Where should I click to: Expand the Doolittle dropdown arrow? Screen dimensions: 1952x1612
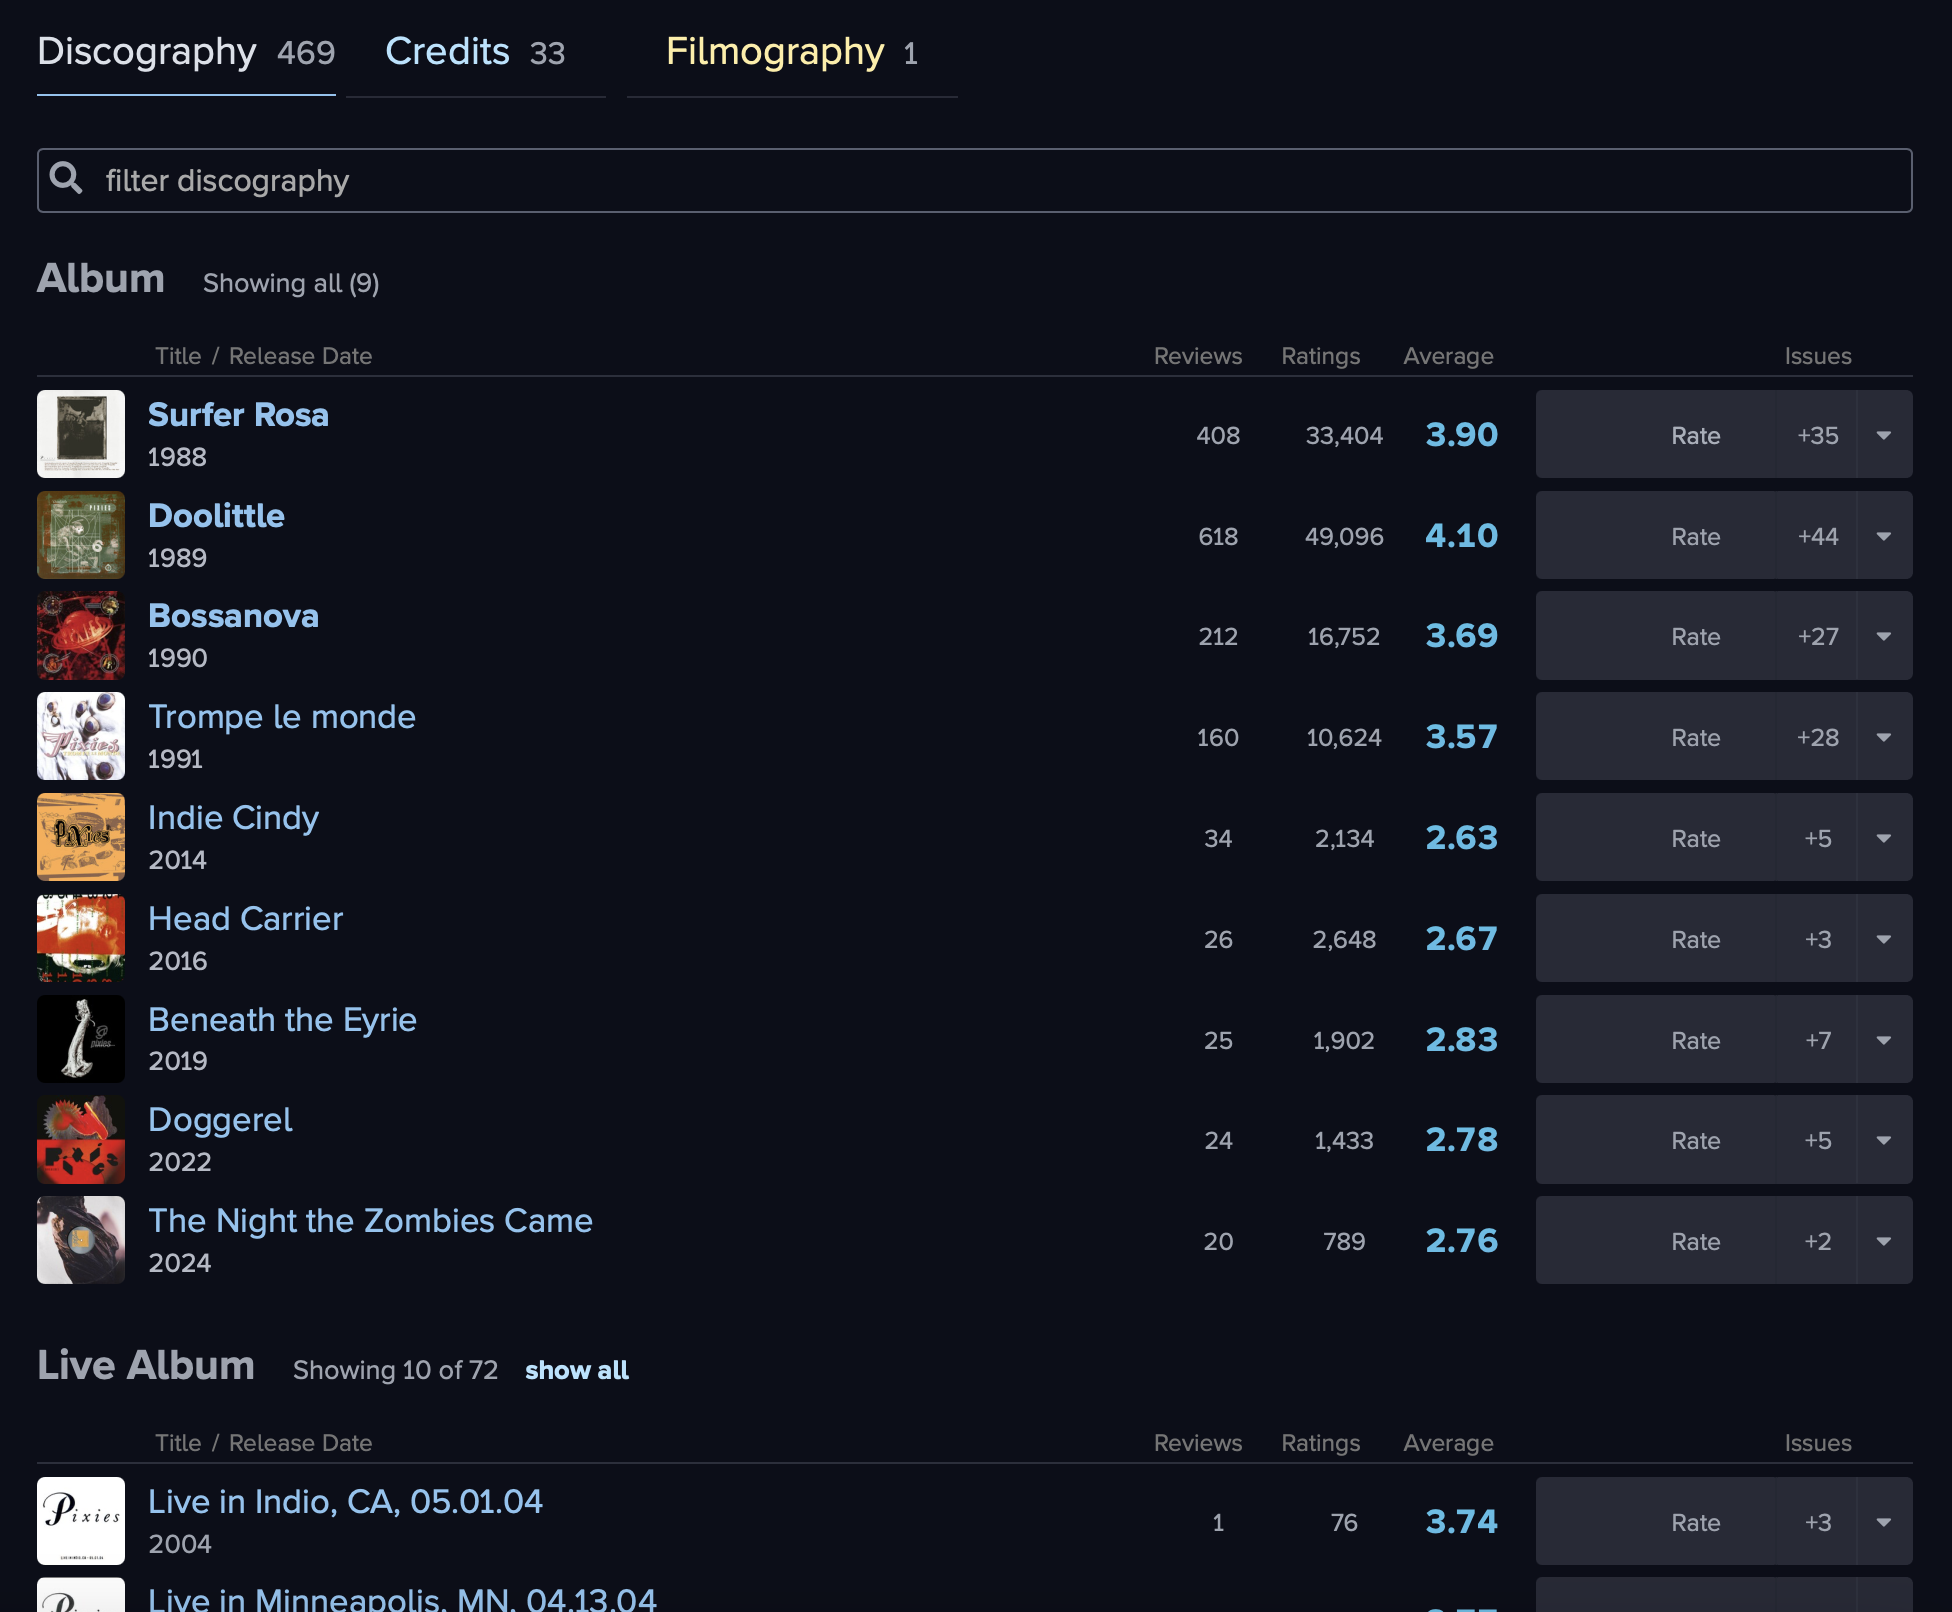pyautogui.click(x=1884, y=535)
